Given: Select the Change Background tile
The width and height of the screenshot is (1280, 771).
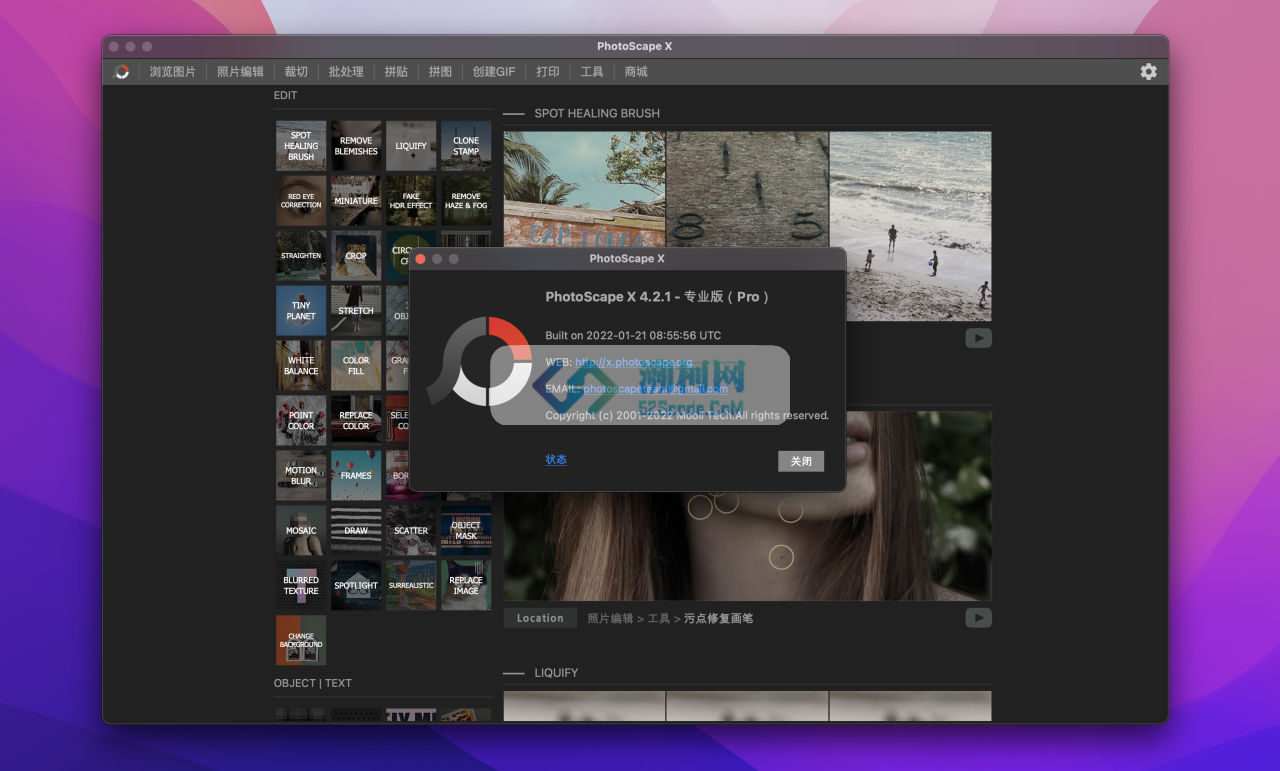Looking at the screenshot, I should (x=301, y=641).
